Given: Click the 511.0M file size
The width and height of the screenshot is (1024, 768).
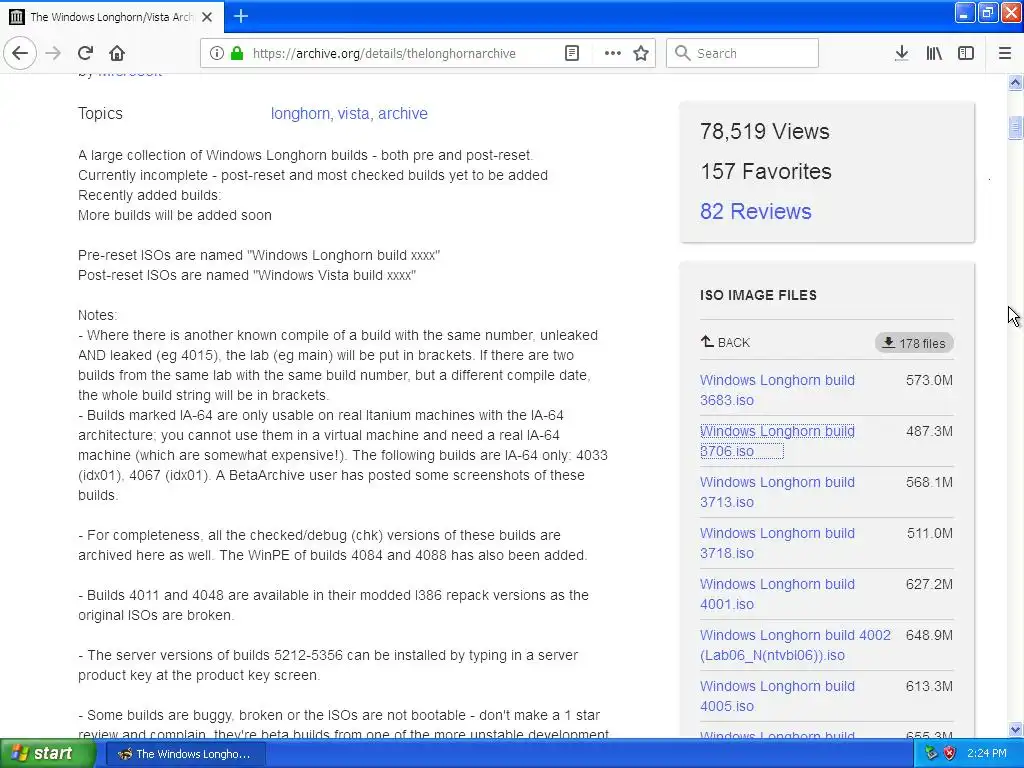Looking at the screenshot, I should click(x=930, y=533).
